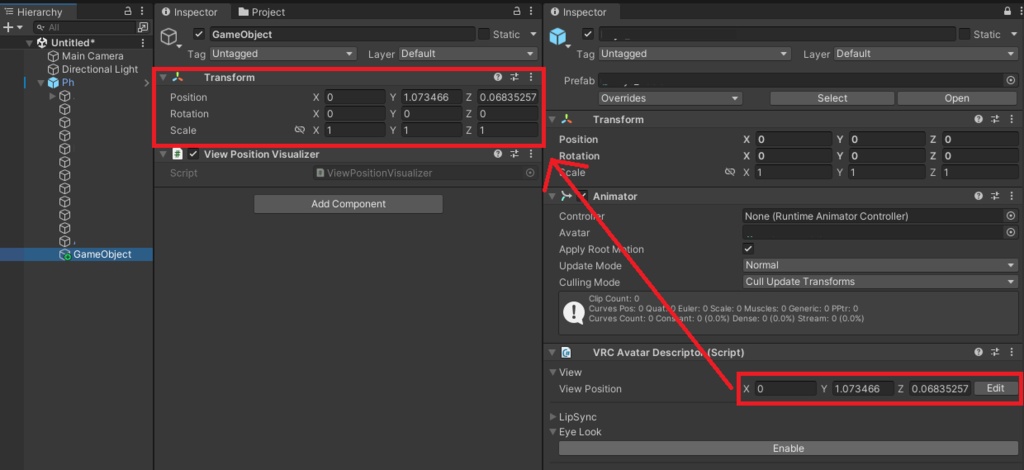Image resolution: width=1024 pixels, height=470 pixels.
Task: Click the Eye Look Enable button
Action: pos(788,448)
